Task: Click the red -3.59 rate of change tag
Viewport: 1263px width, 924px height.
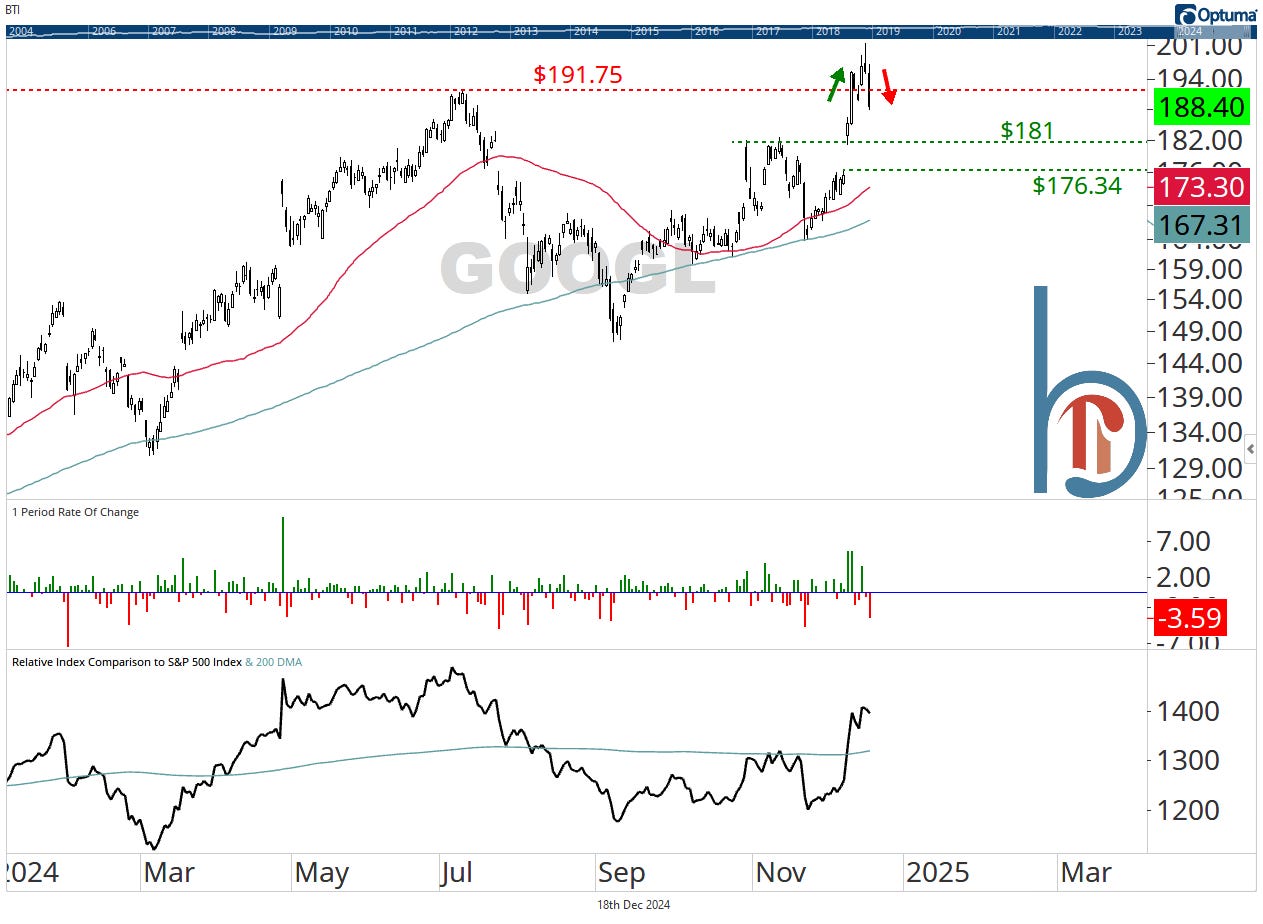Action: (1189, 617)
